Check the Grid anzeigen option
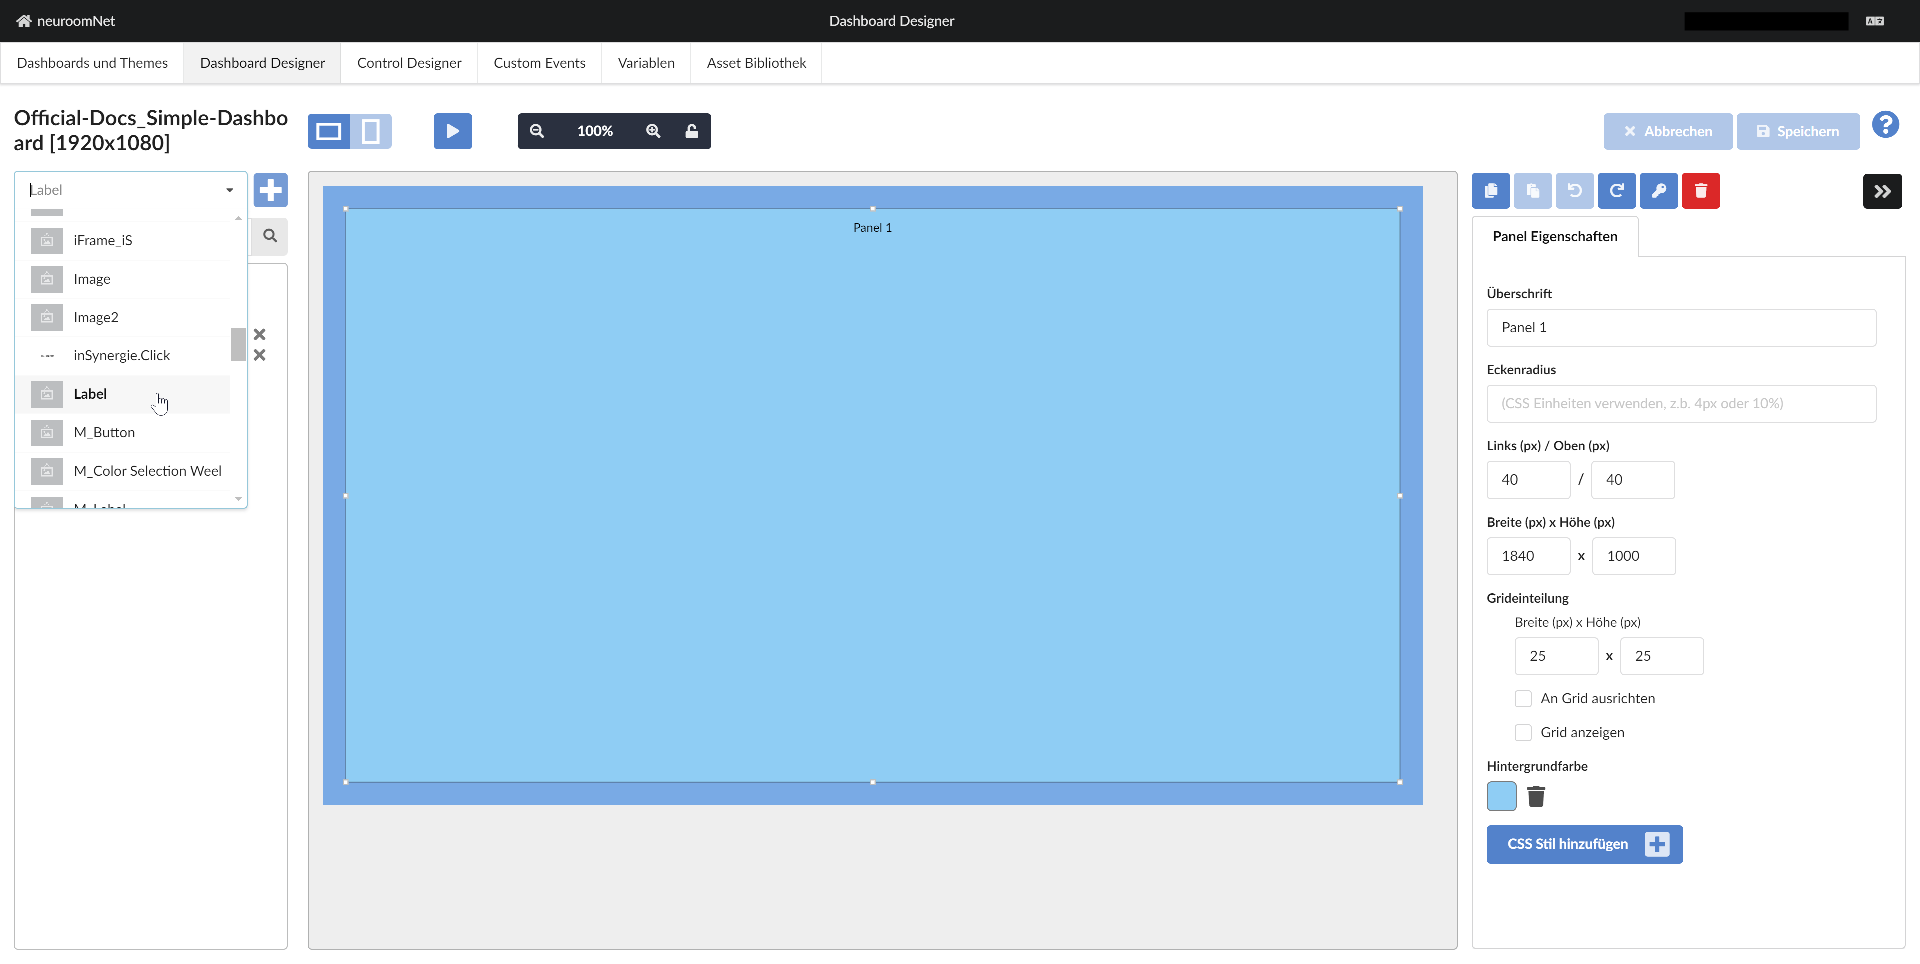Image resolution: width=1920 pixels, height=964 pixels. coord(1524,732)
